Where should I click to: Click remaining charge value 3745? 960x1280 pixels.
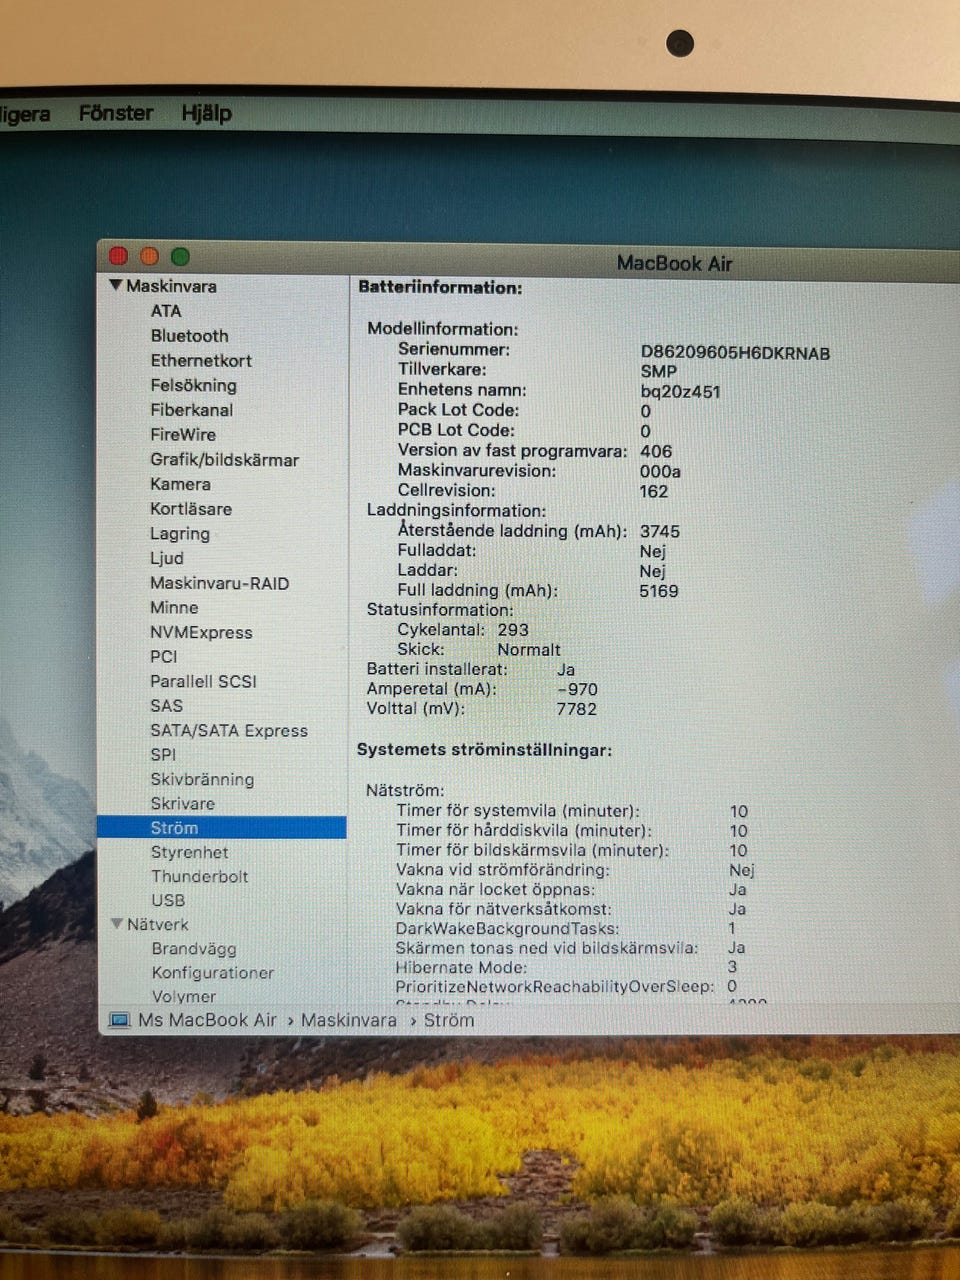click(660, 531)
